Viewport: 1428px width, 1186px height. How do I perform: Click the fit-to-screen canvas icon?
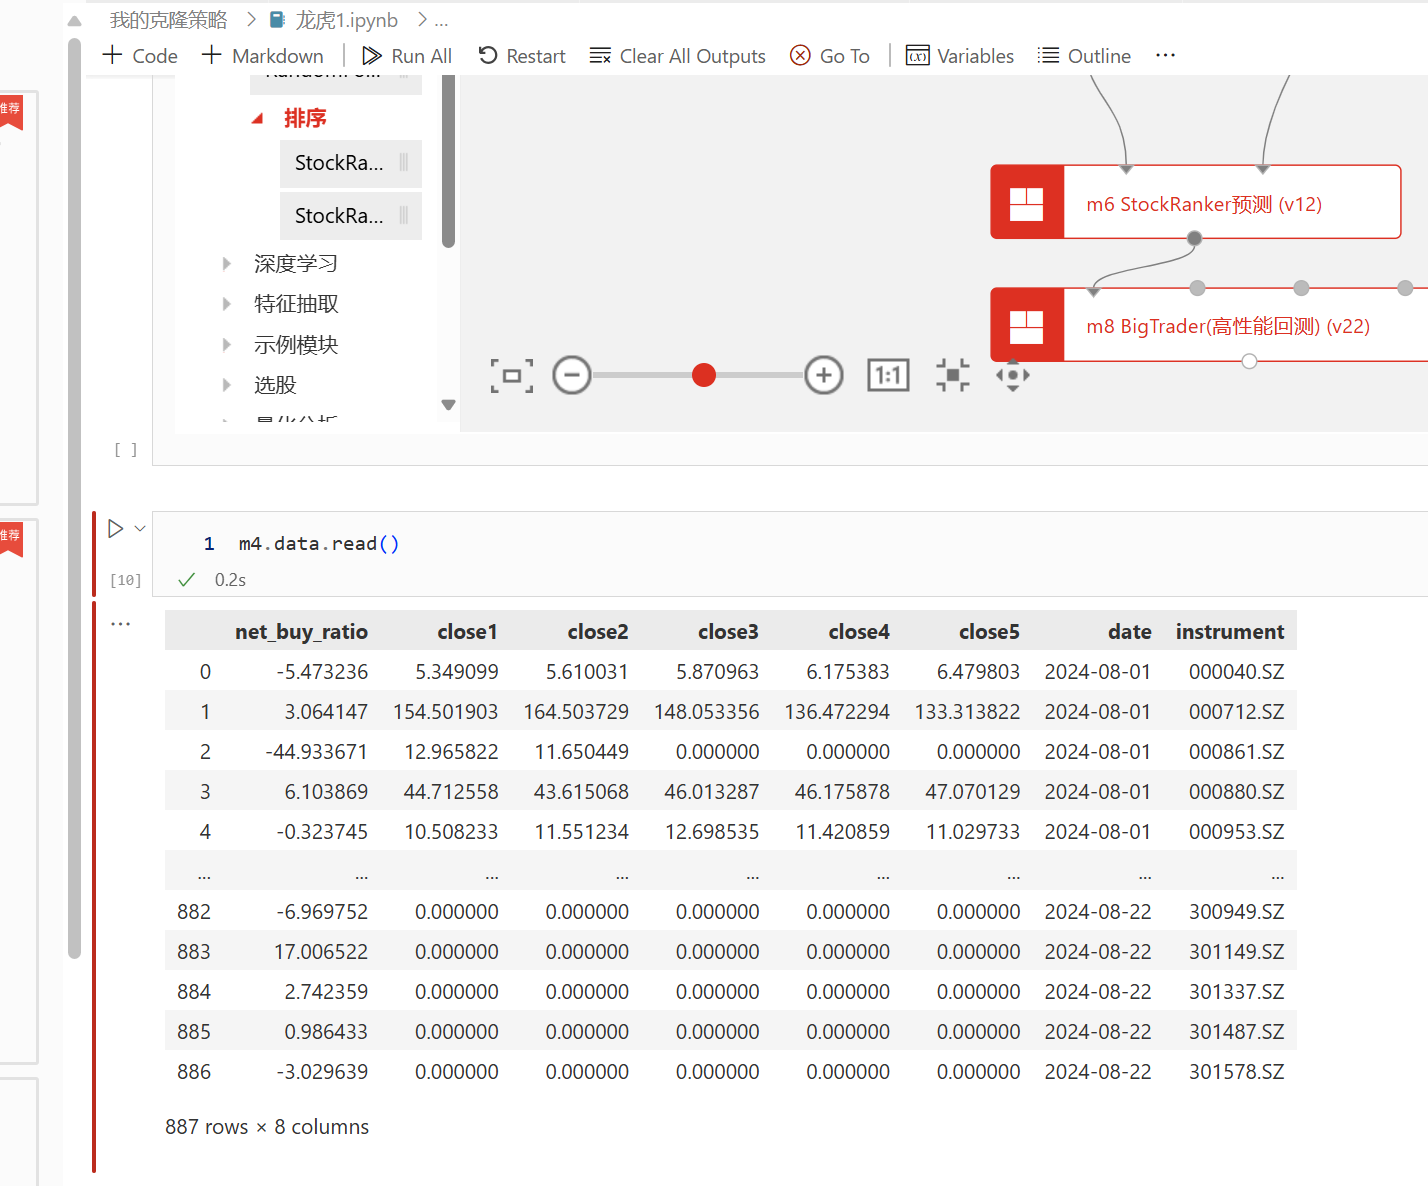[x=512, y=376]
